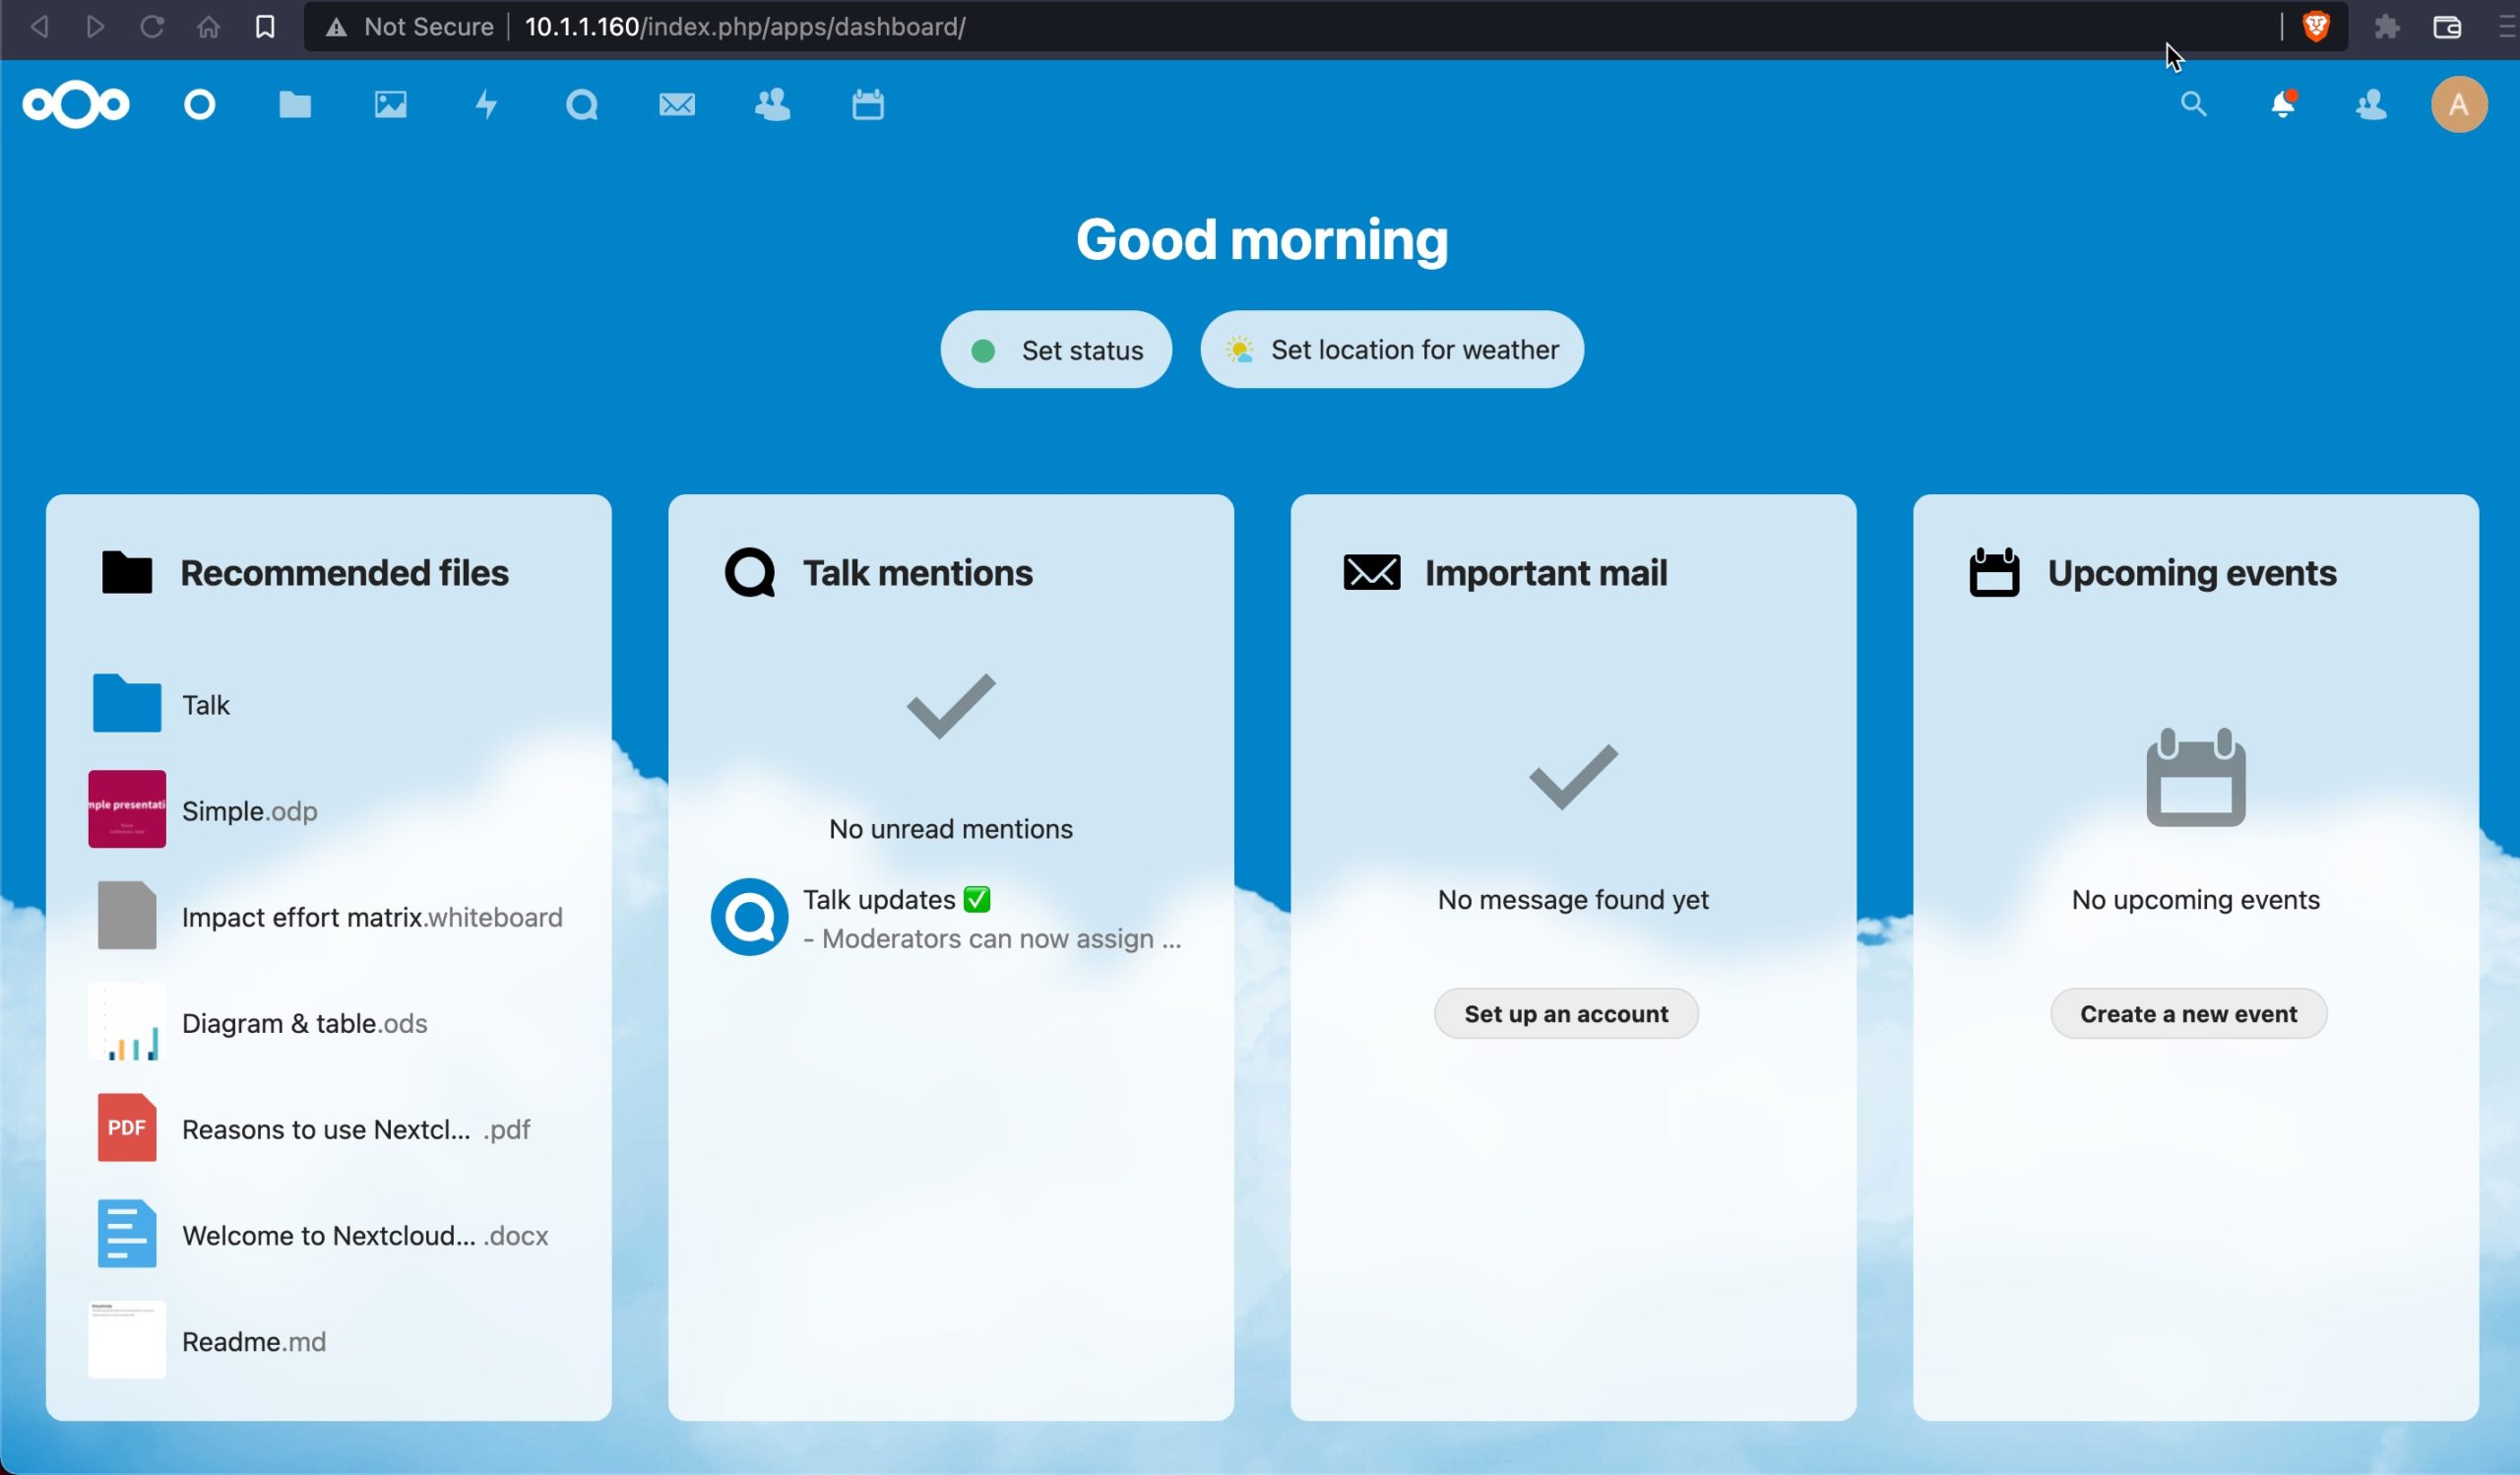This screenshot has height=1475, width=2520.
Task: Click the Nextcloud logo
Action: 76,105
